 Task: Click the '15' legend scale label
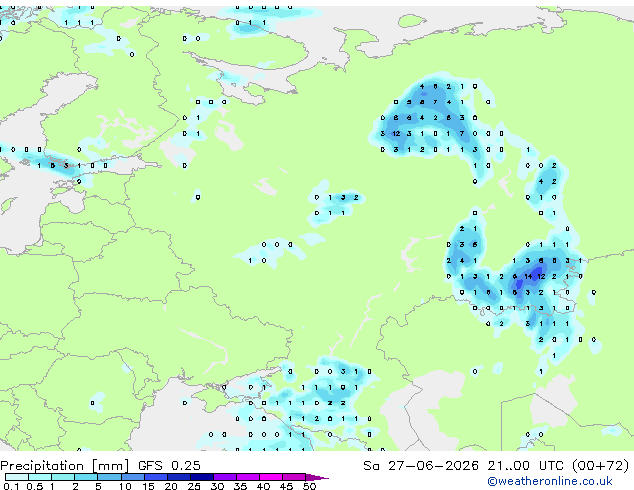(x=148, y=486)
